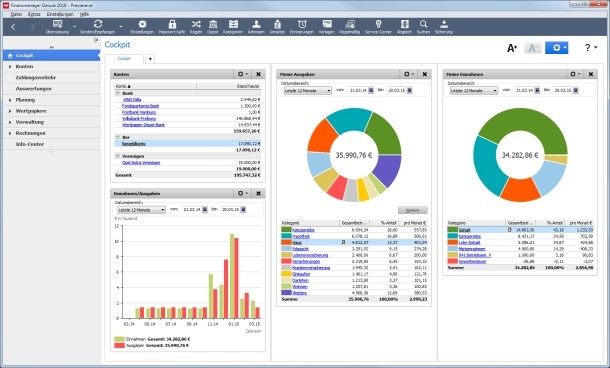Open the Suchen magnifier icon
Viewport: 610px width, 368px height.
423,24
